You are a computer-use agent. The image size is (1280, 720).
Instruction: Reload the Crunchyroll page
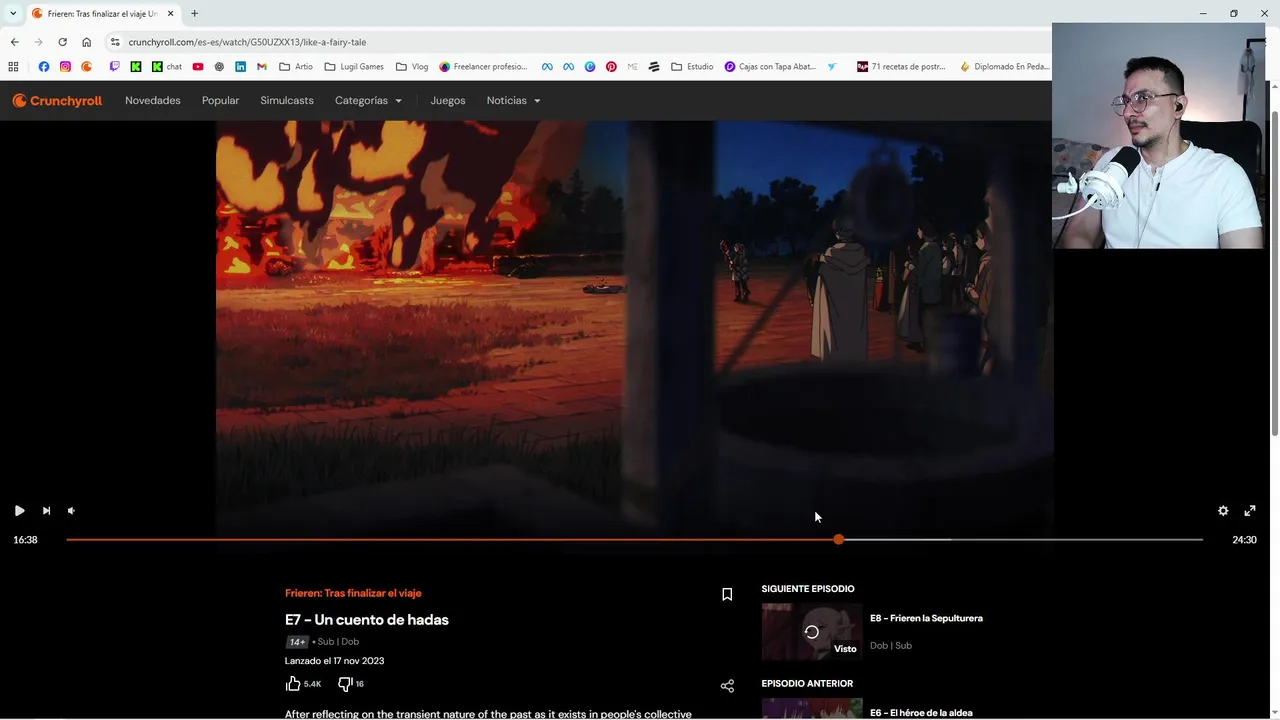(x=62, y=42)
